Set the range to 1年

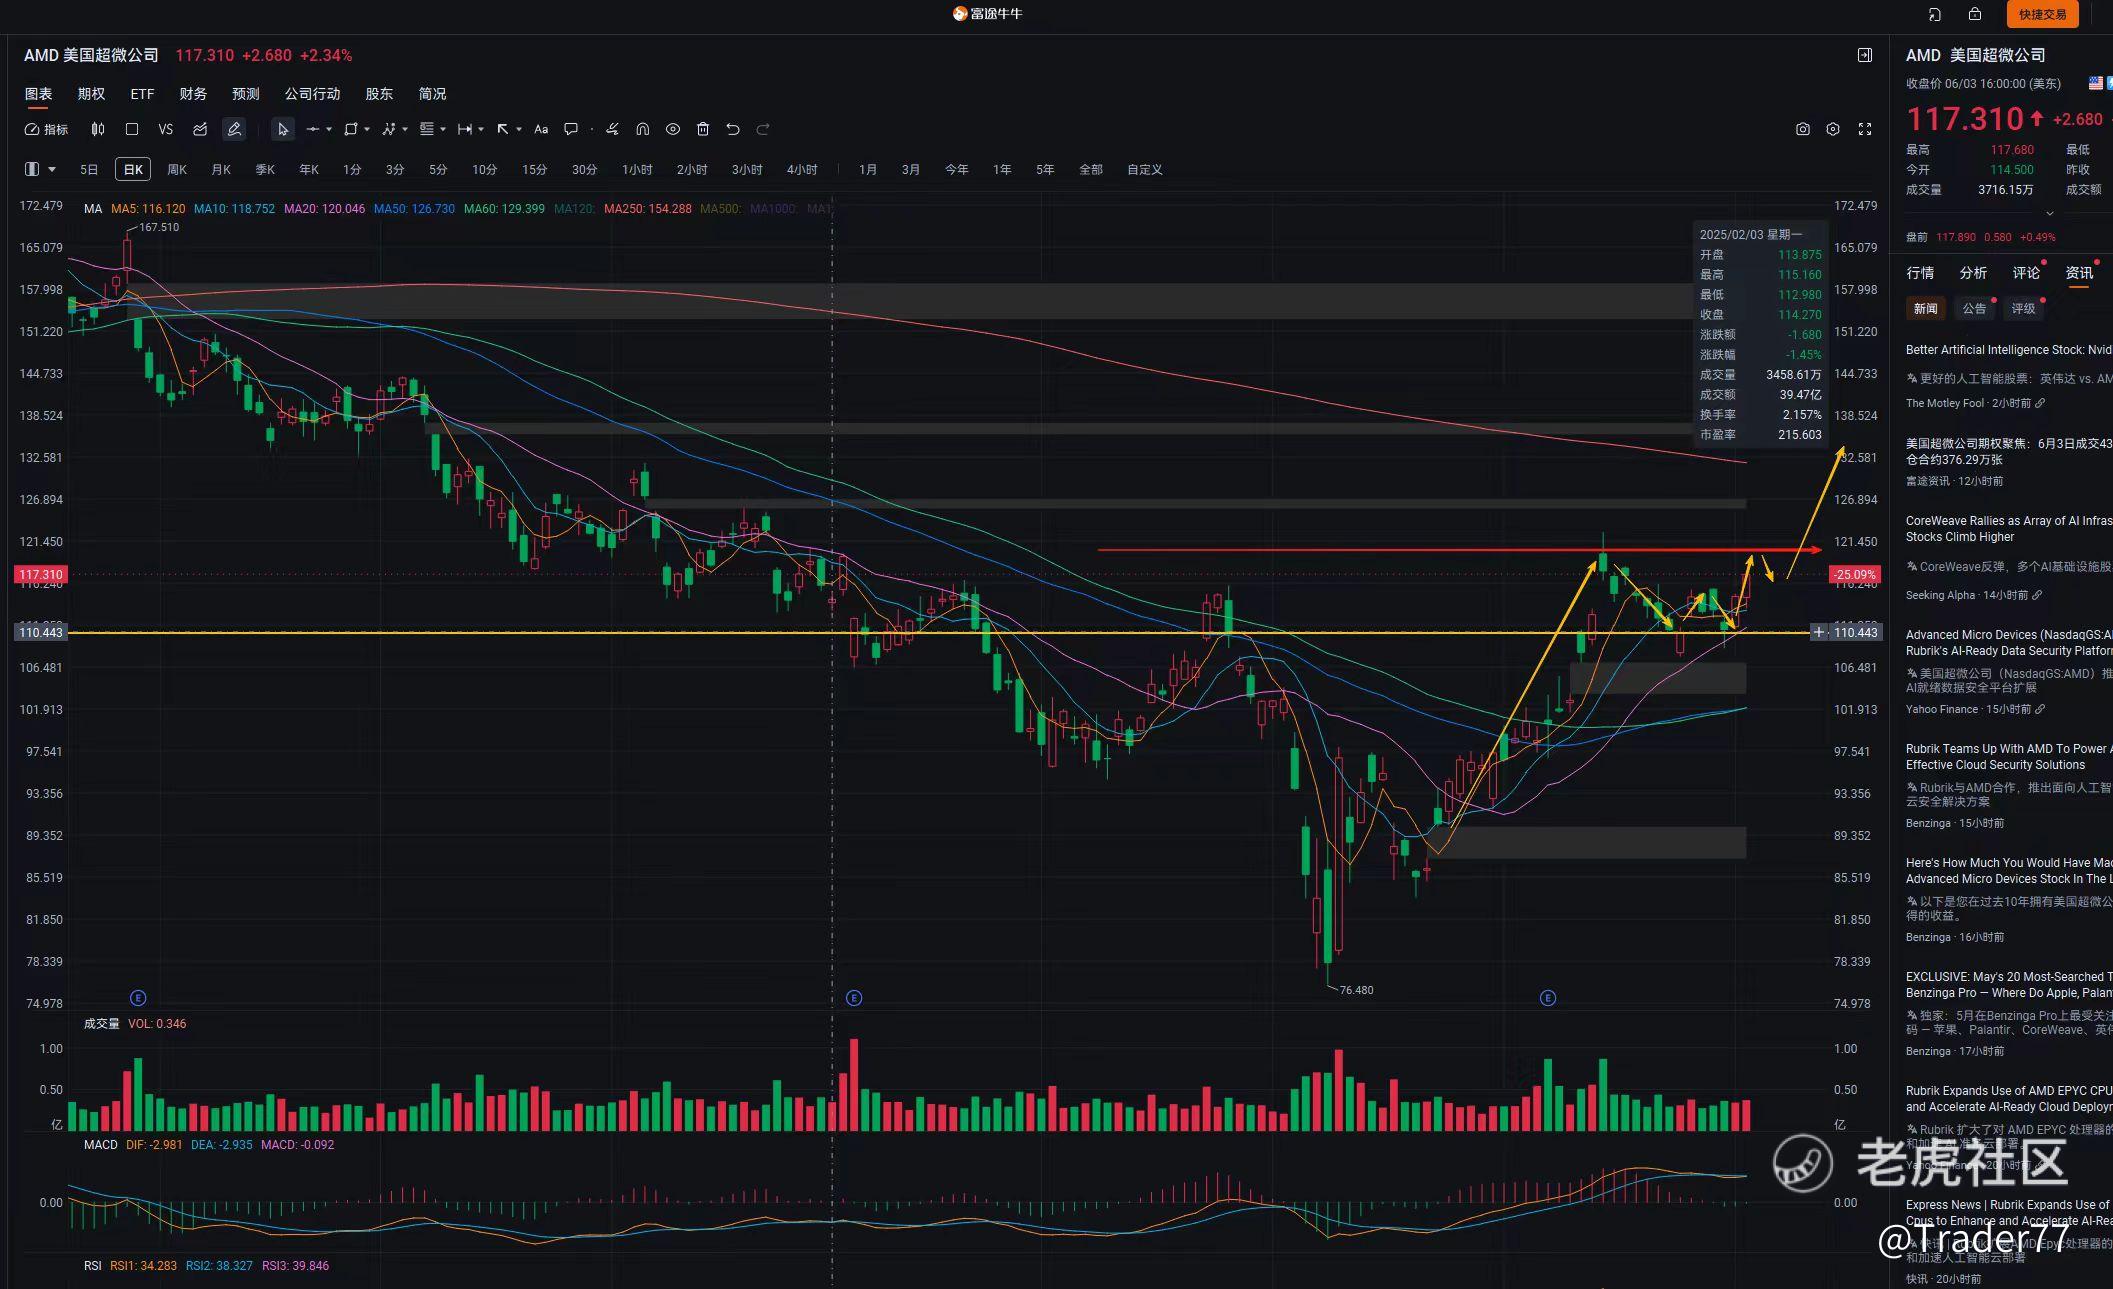point(1002,170)
